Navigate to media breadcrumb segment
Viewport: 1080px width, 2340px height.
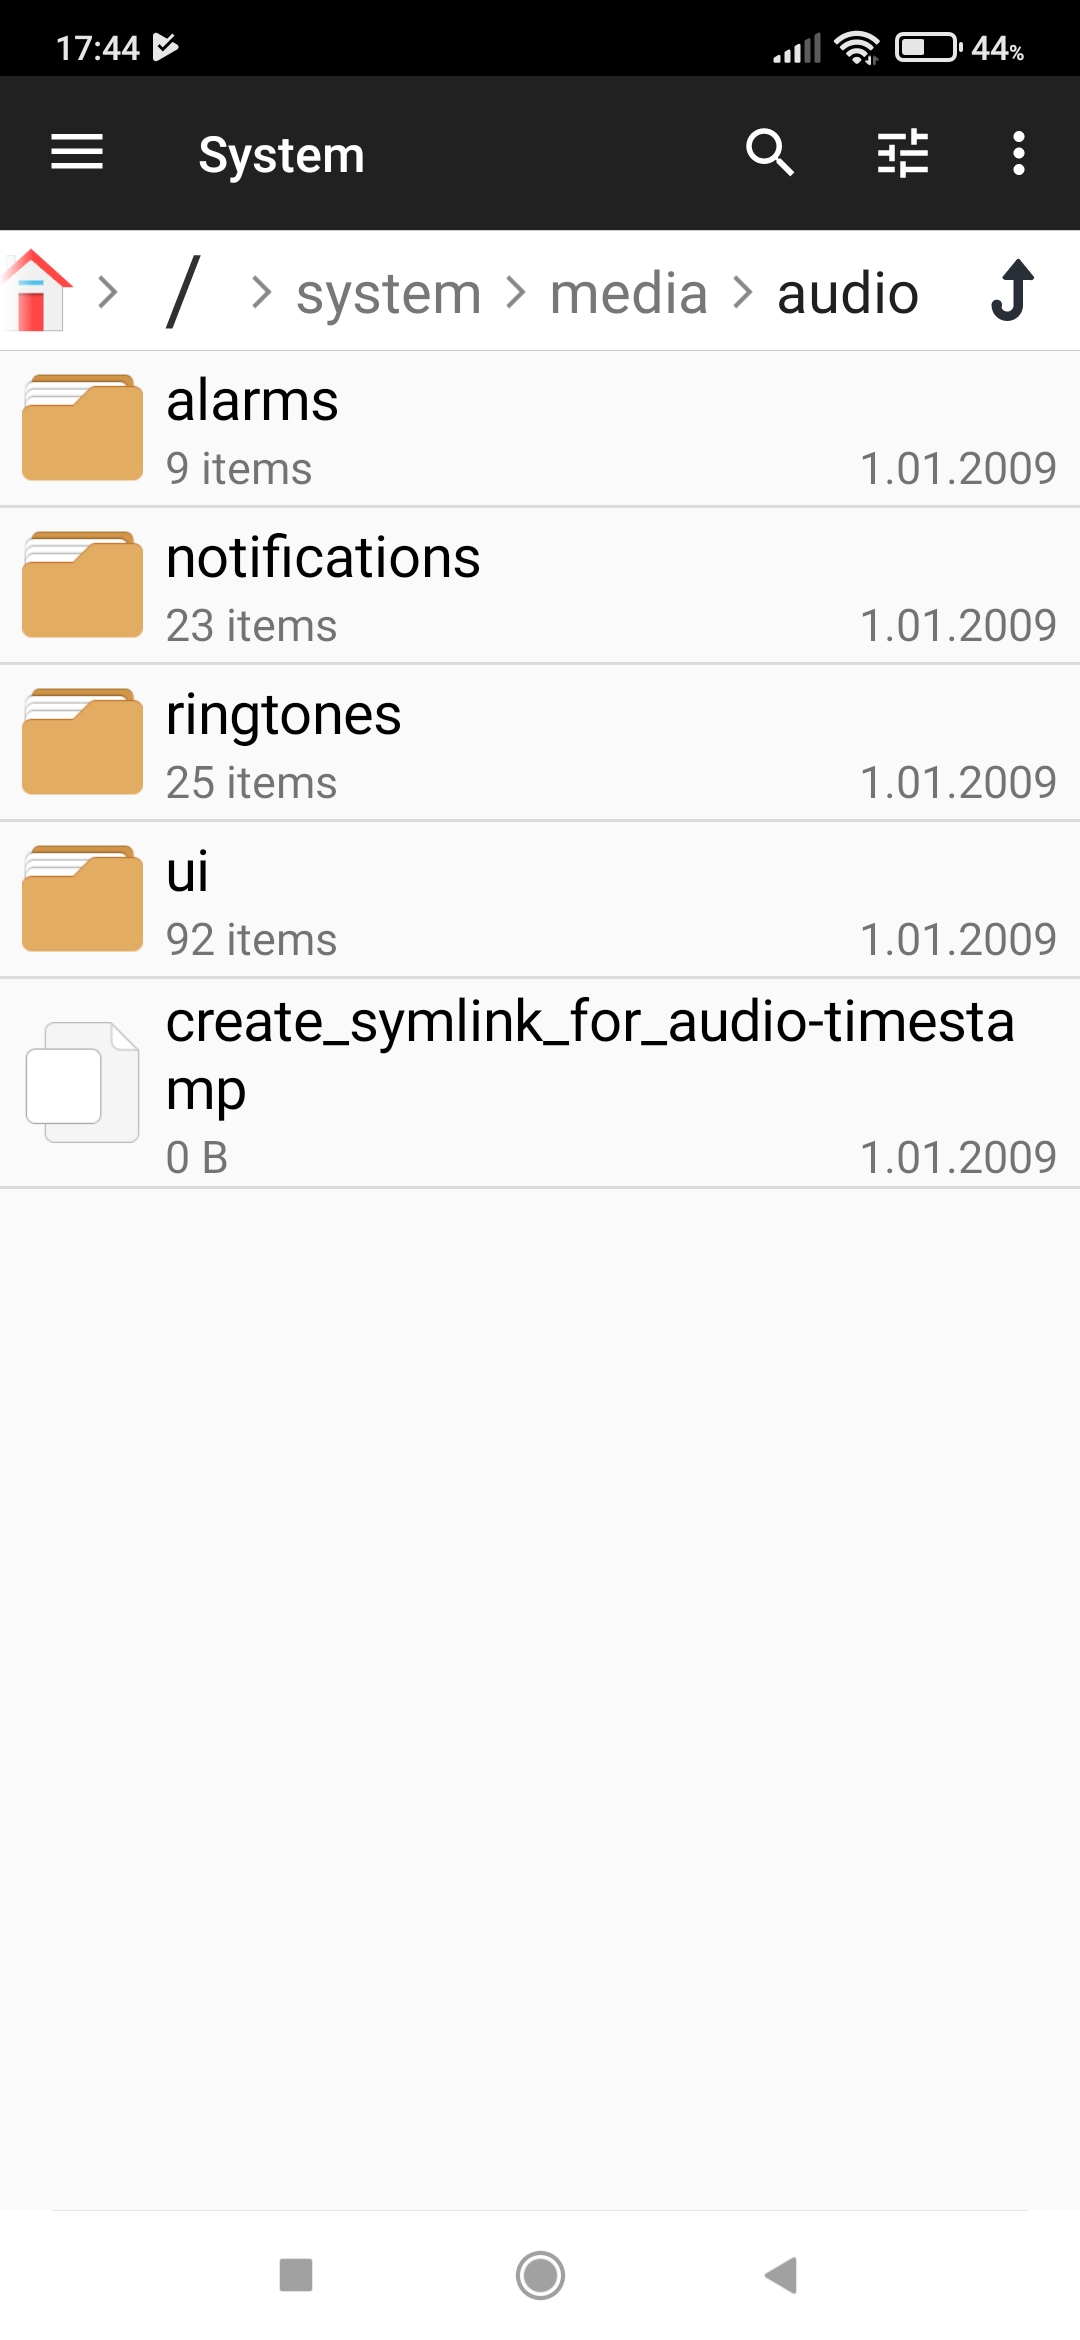point(628,294)
